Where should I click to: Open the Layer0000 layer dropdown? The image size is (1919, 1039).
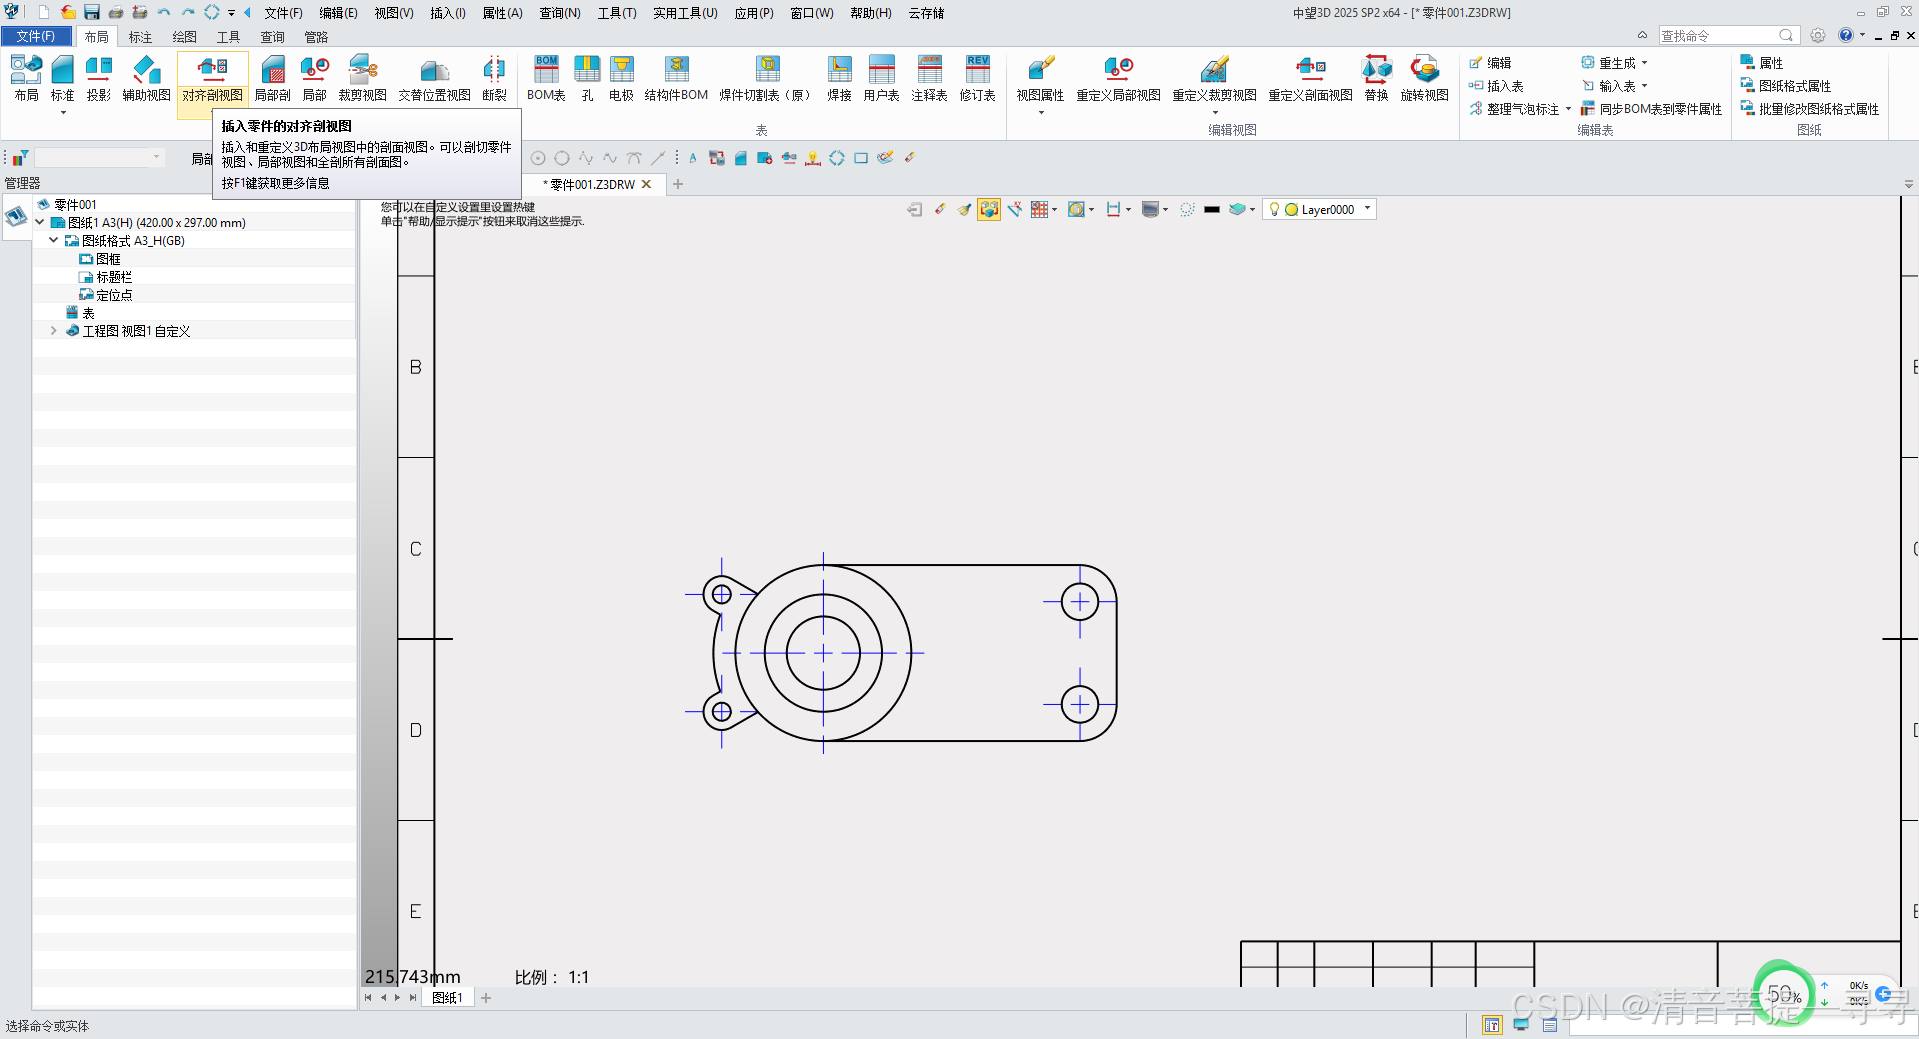1367,209
